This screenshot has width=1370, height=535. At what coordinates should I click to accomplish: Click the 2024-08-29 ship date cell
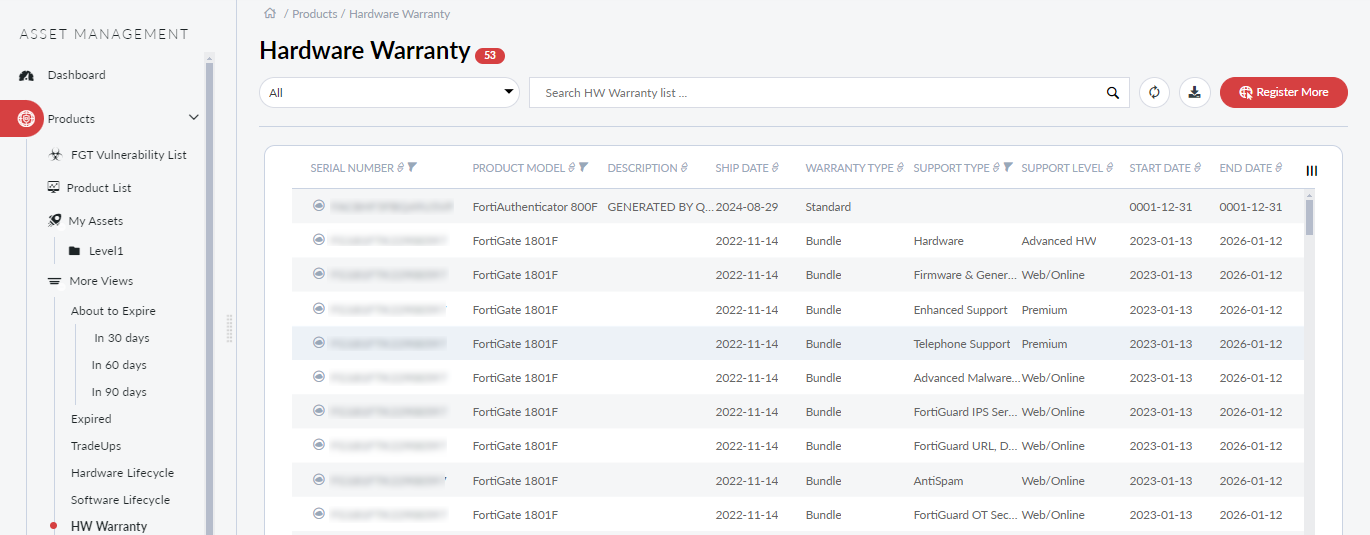pyautogui.click(x=747, y=207)
